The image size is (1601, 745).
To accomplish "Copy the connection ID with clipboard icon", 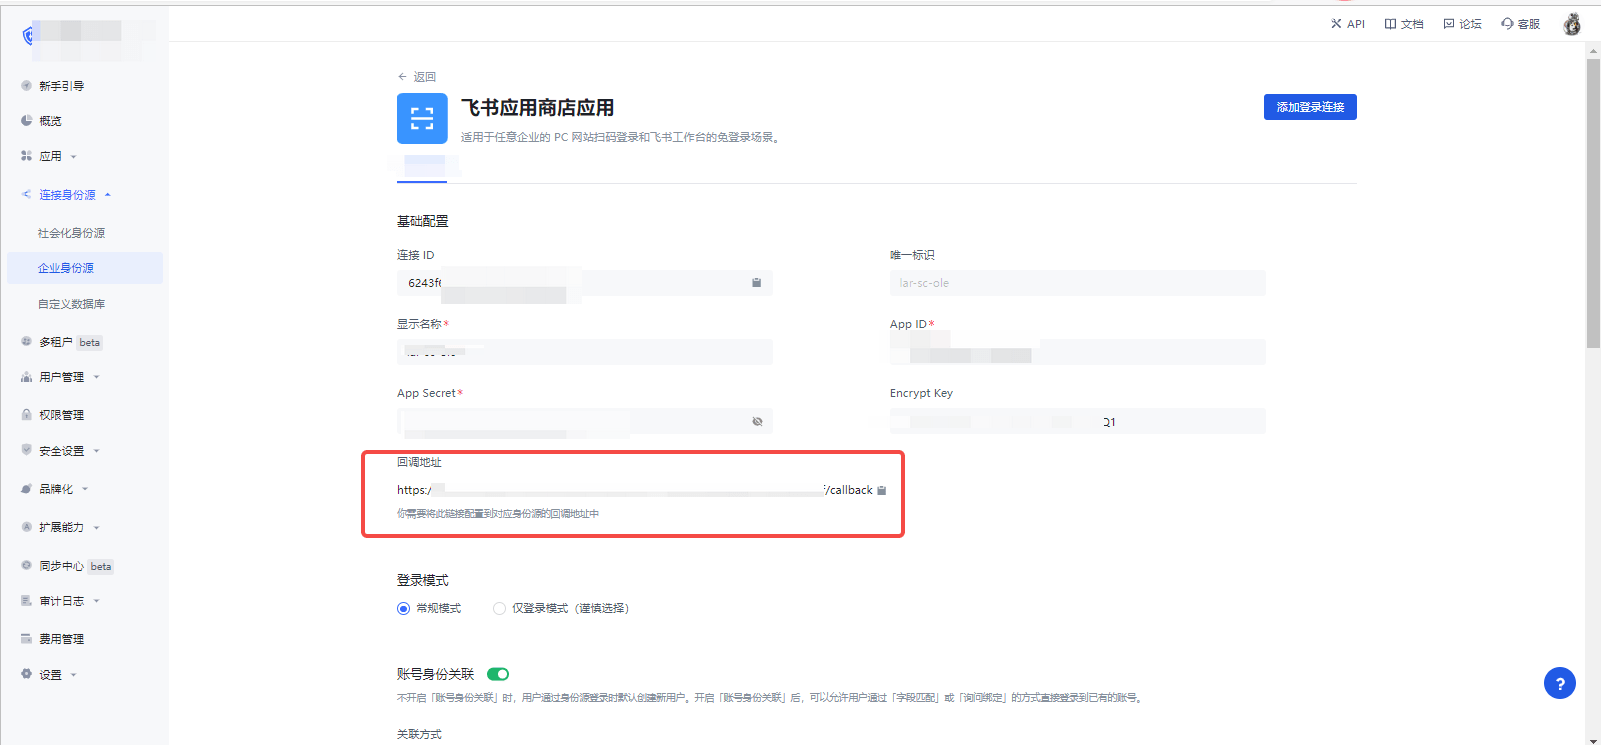I will 756,283.
